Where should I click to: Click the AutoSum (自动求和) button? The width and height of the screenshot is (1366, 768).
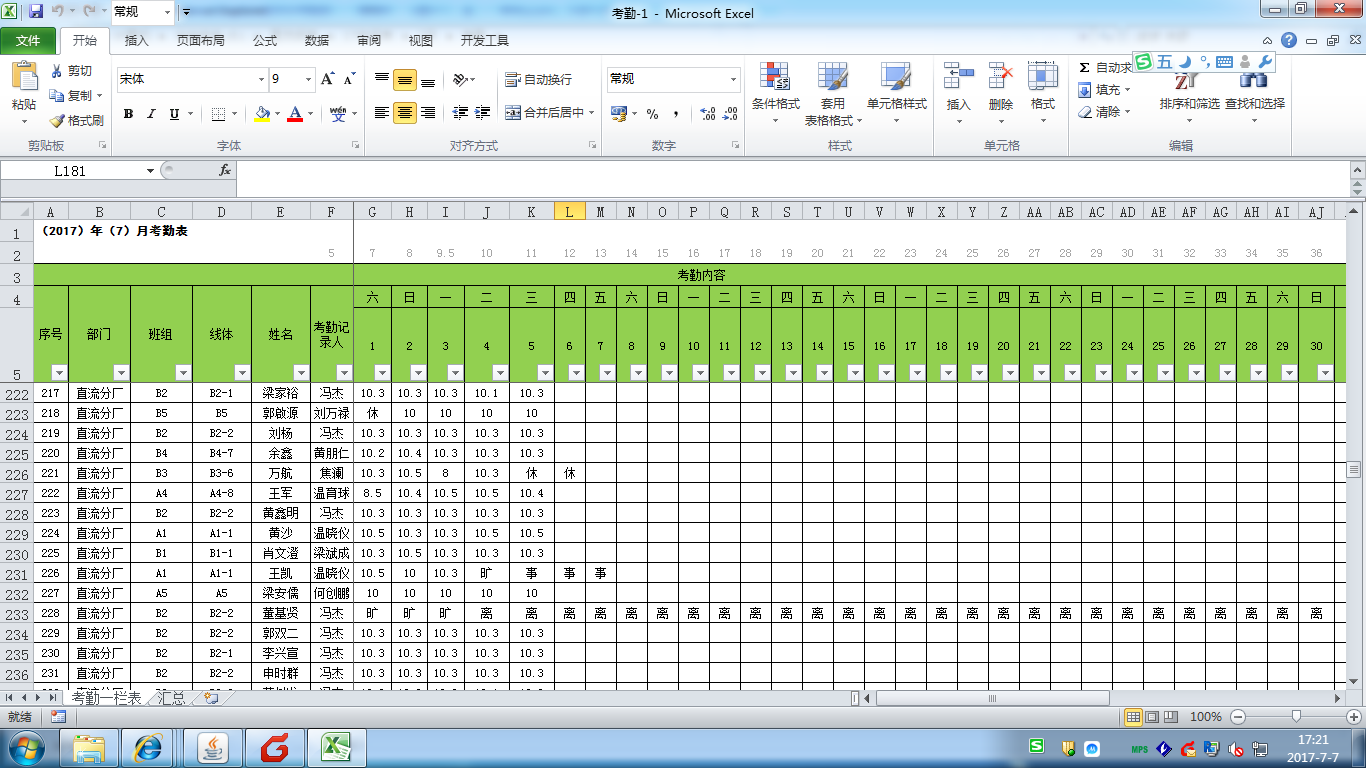[x=1105, y=67]
